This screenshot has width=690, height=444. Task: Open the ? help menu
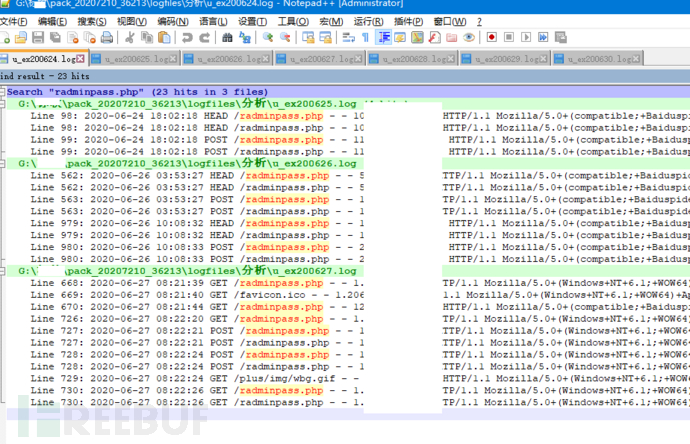479,22
